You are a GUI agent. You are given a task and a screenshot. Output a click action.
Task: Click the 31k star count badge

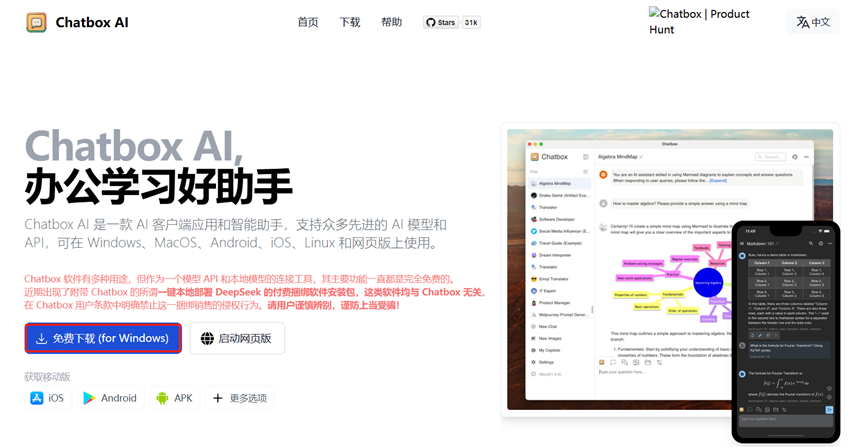click(x=471, y=23)
